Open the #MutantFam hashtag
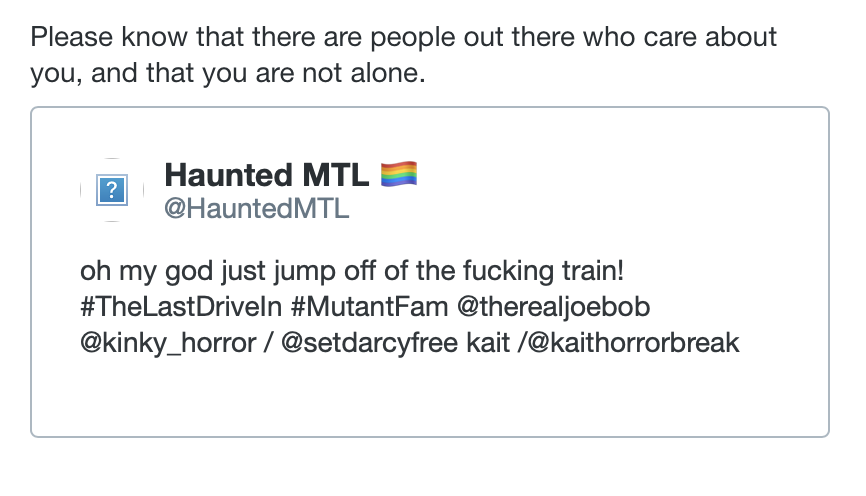The height and width of the screenshot is (496, 866). [369, 307]
